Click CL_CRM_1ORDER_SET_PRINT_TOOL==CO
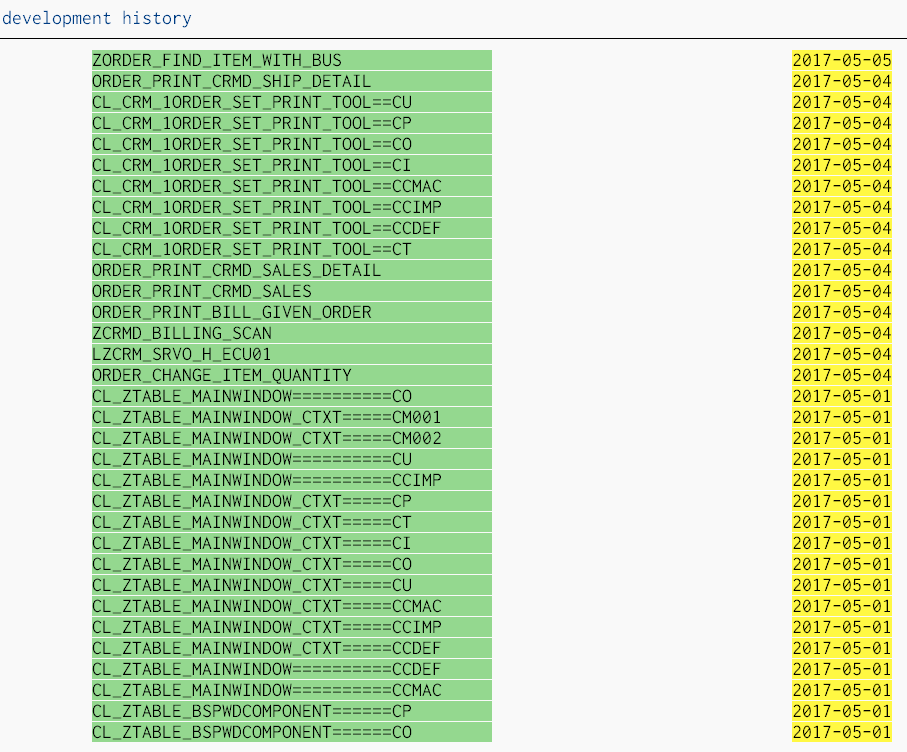The image size is (907, 752). (292, 144)
